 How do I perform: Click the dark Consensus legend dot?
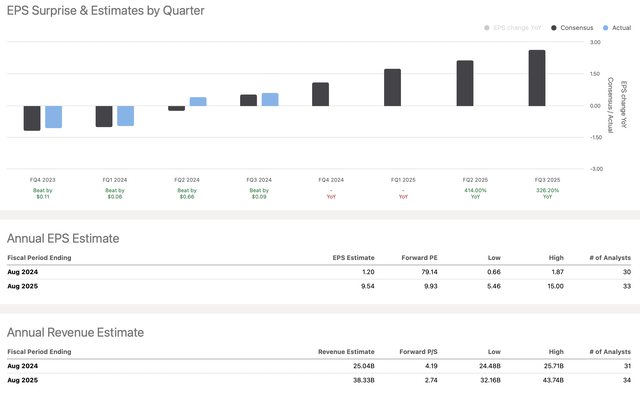554,28
